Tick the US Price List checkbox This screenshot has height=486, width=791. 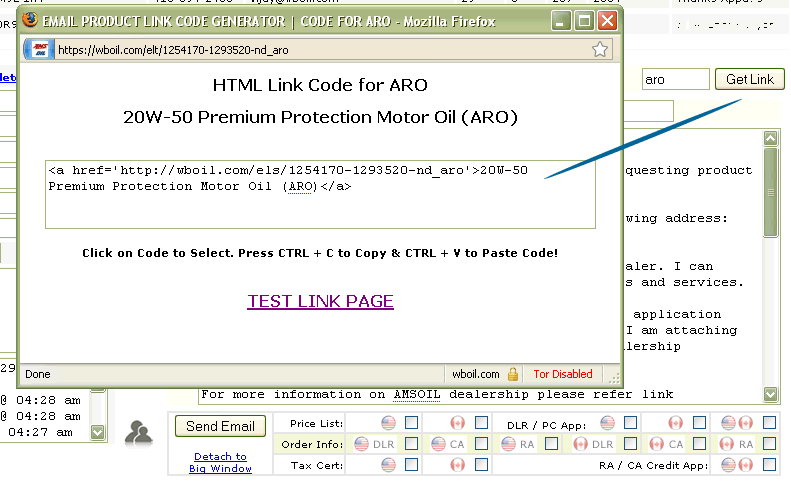[412, 422]
